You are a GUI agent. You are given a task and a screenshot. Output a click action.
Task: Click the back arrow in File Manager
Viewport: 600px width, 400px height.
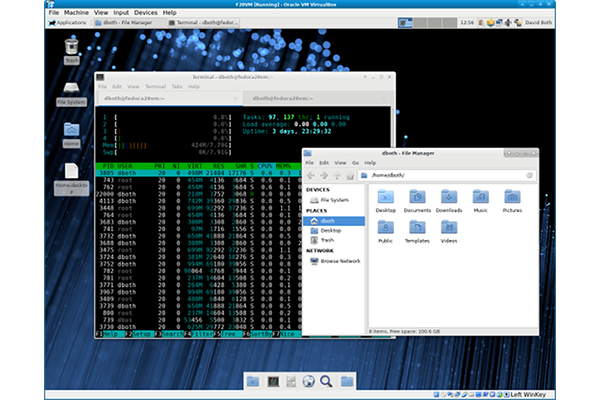click(310, 174)
